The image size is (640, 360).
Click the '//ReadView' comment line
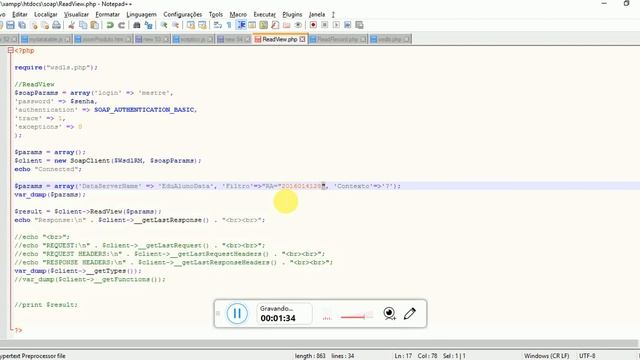[34, 84]
